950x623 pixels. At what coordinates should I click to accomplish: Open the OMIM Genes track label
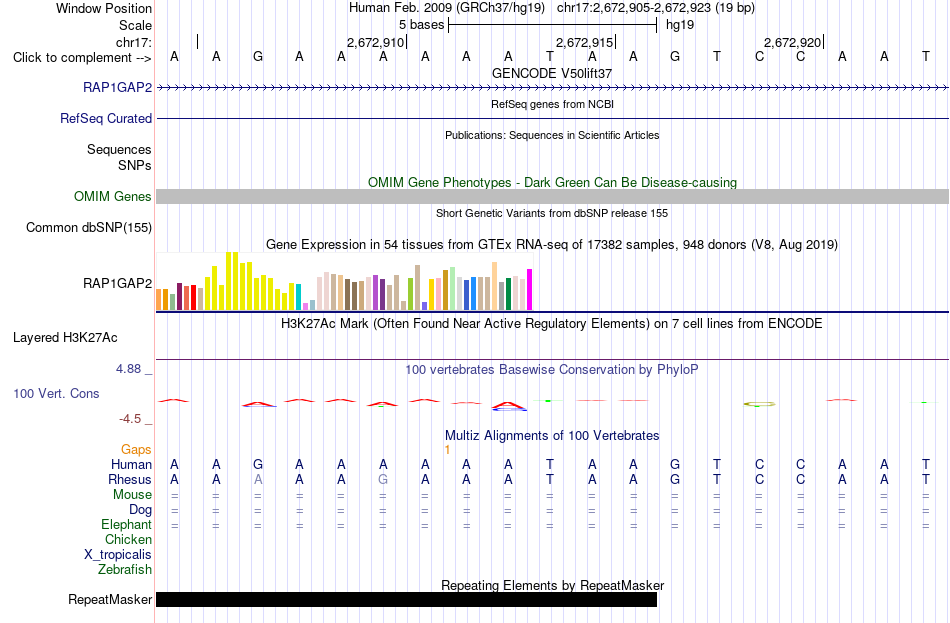tap(112, 196)
